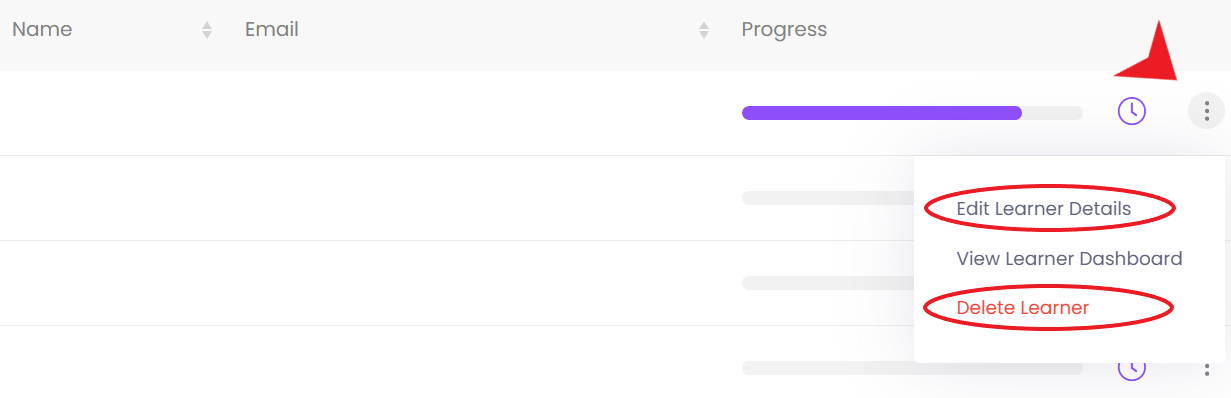1231x398 pixels.
Task: Click the Email column header
Action: (x=272, y=30)
